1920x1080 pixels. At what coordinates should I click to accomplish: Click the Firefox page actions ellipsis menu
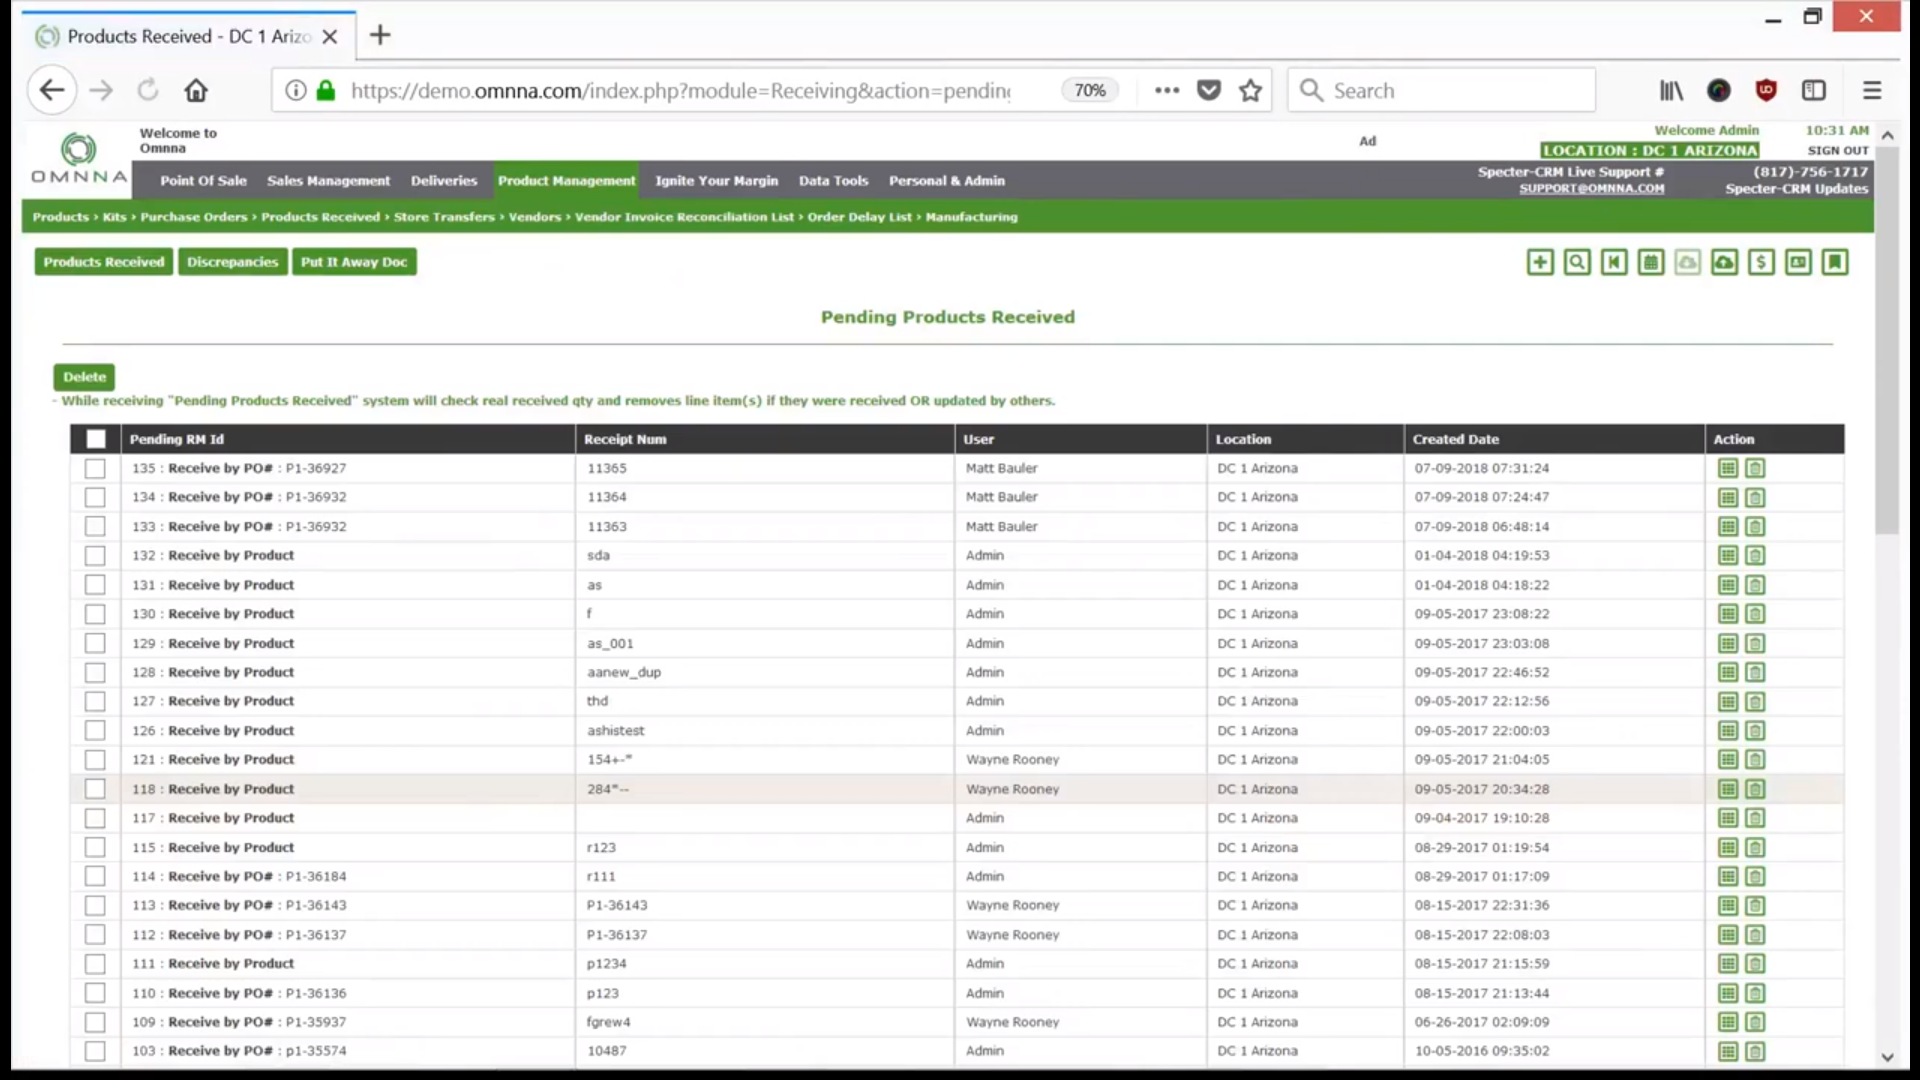(x=1166, y=90)
